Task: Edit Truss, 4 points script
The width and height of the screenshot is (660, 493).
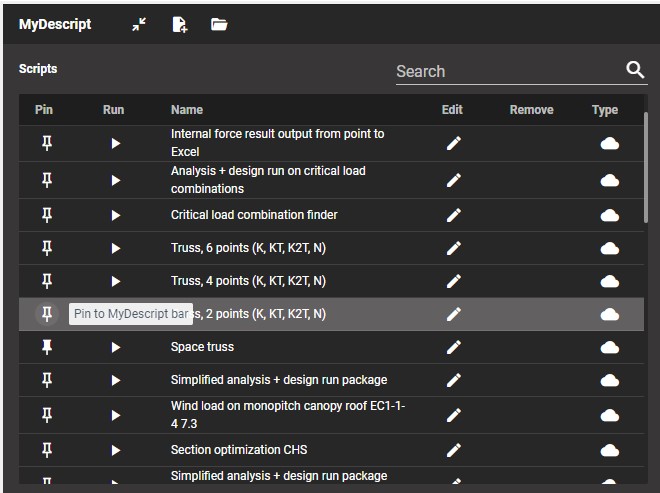Action: click(x=453, y=281)
